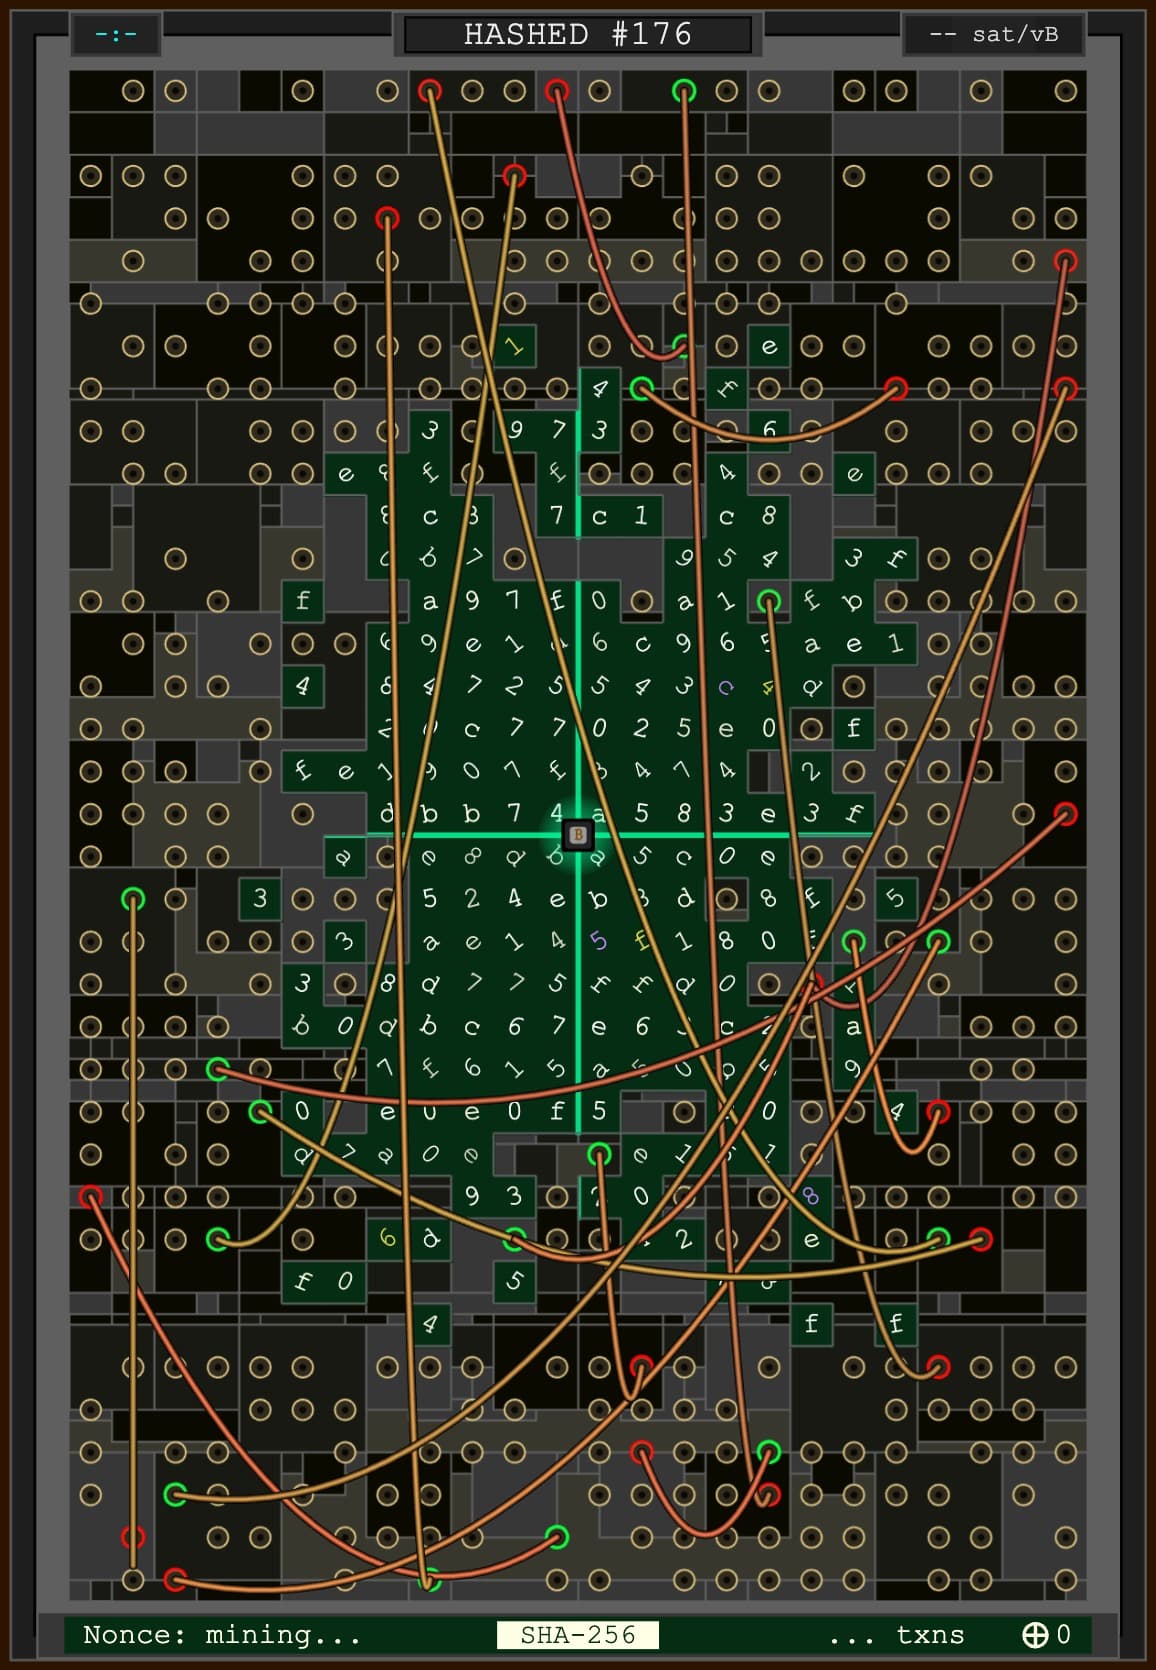Click the yellow '1' hex tile near top

tap(514, 346)
